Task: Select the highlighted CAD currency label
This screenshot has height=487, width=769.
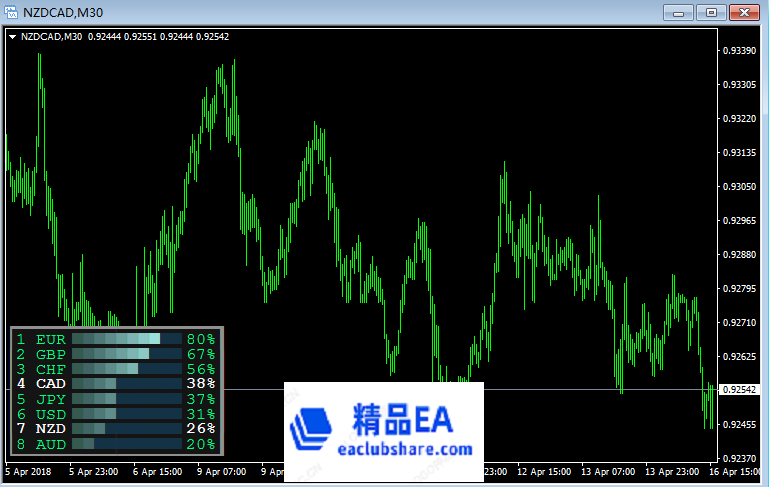Action: pos(50,384)
